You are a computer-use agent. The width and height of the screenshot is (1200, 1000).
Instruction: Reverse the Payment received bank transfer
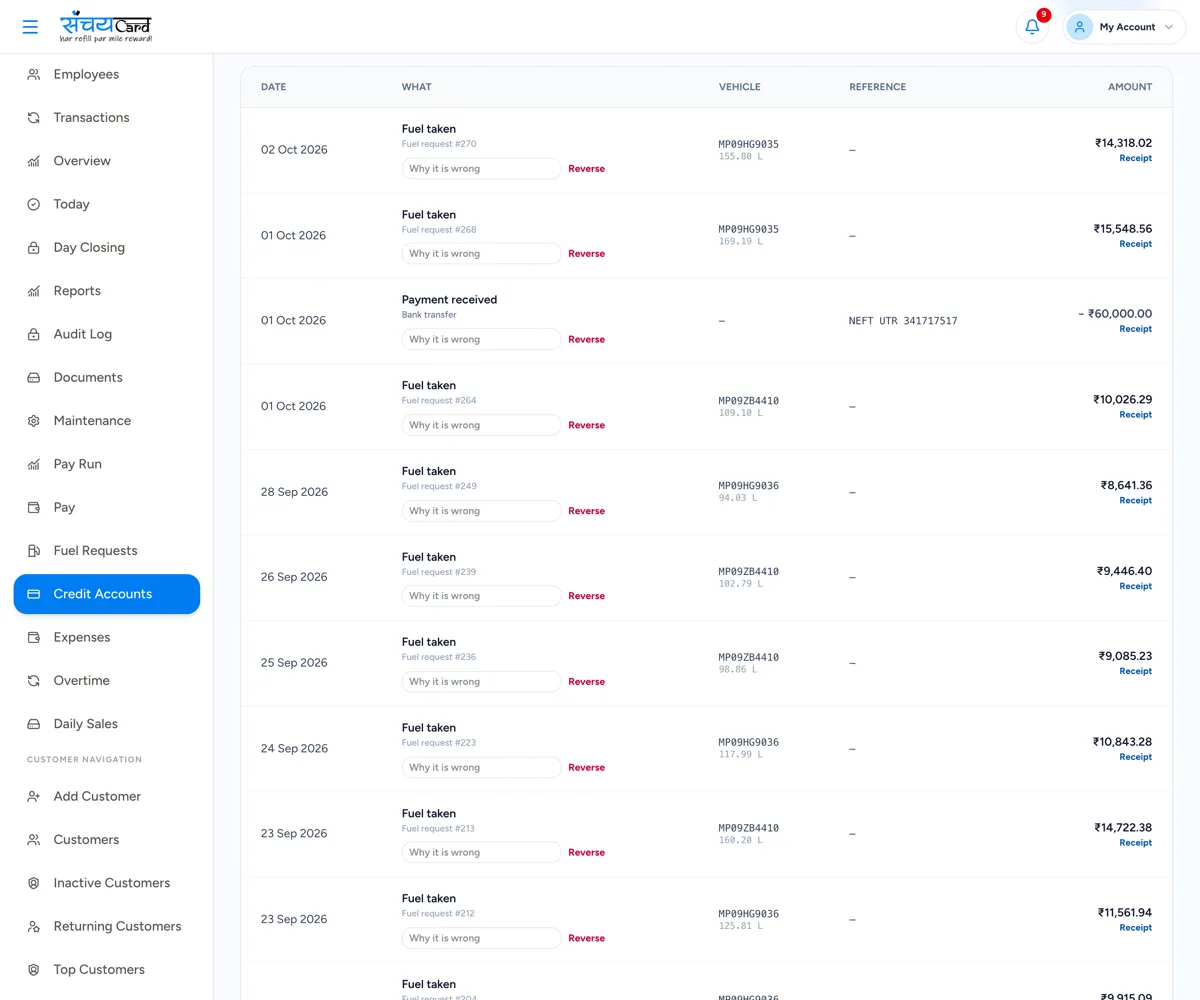point(586,339)
